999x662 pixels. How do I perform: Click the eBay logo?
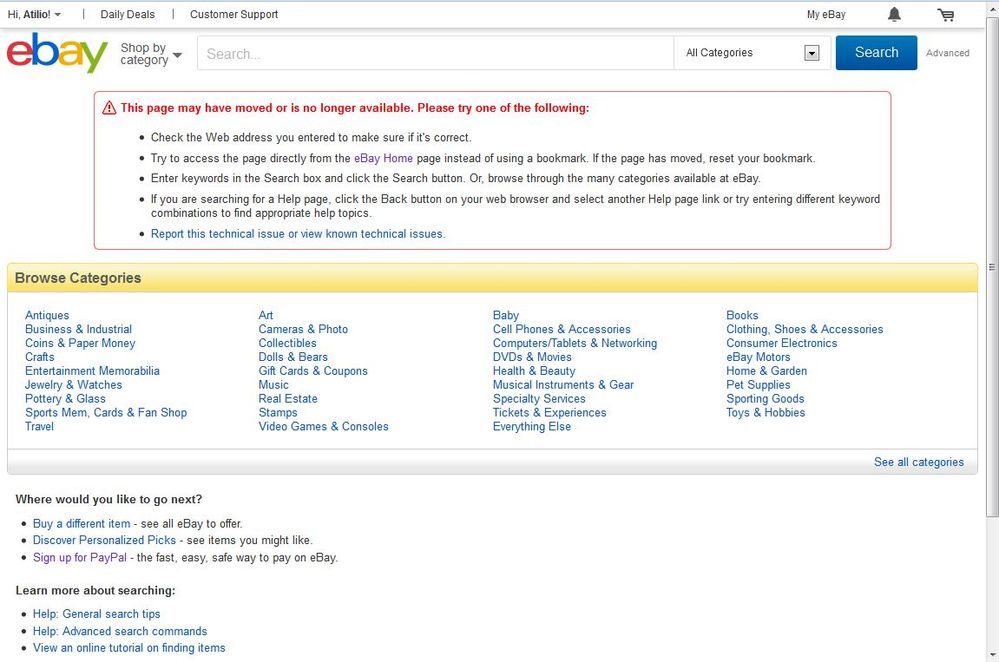57,53
